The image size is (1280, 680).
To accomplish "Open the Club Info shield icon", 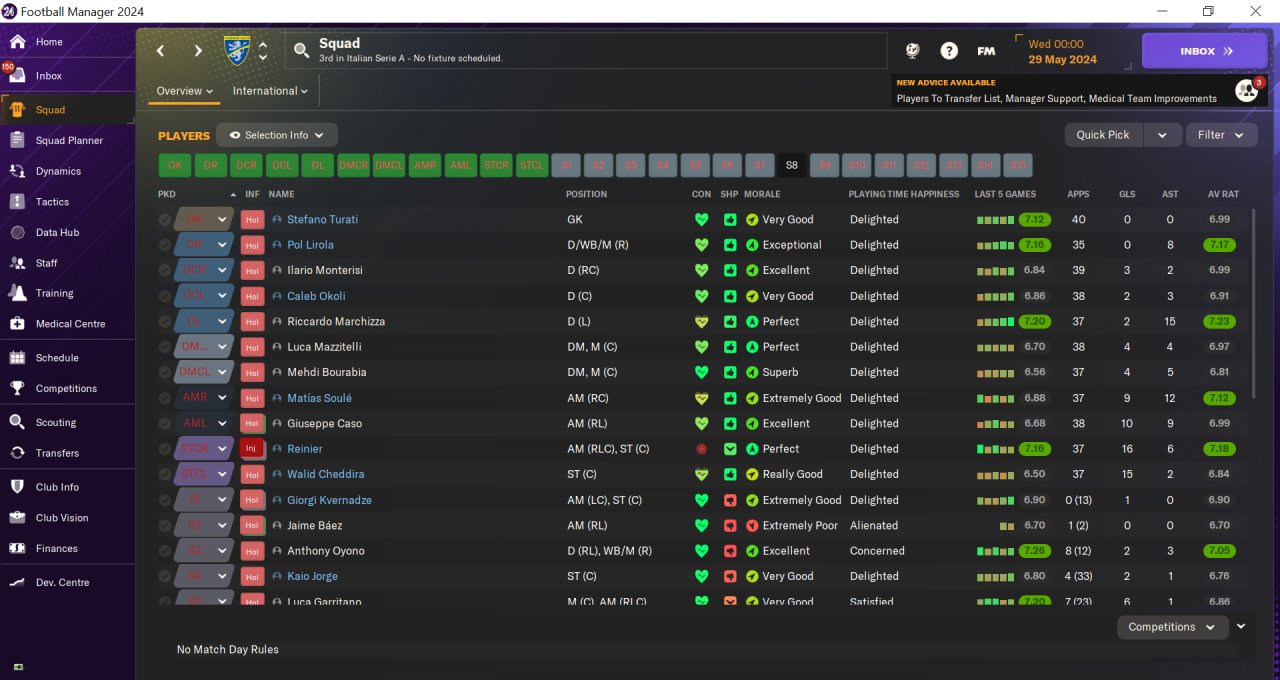I will (x=17, y=487).
